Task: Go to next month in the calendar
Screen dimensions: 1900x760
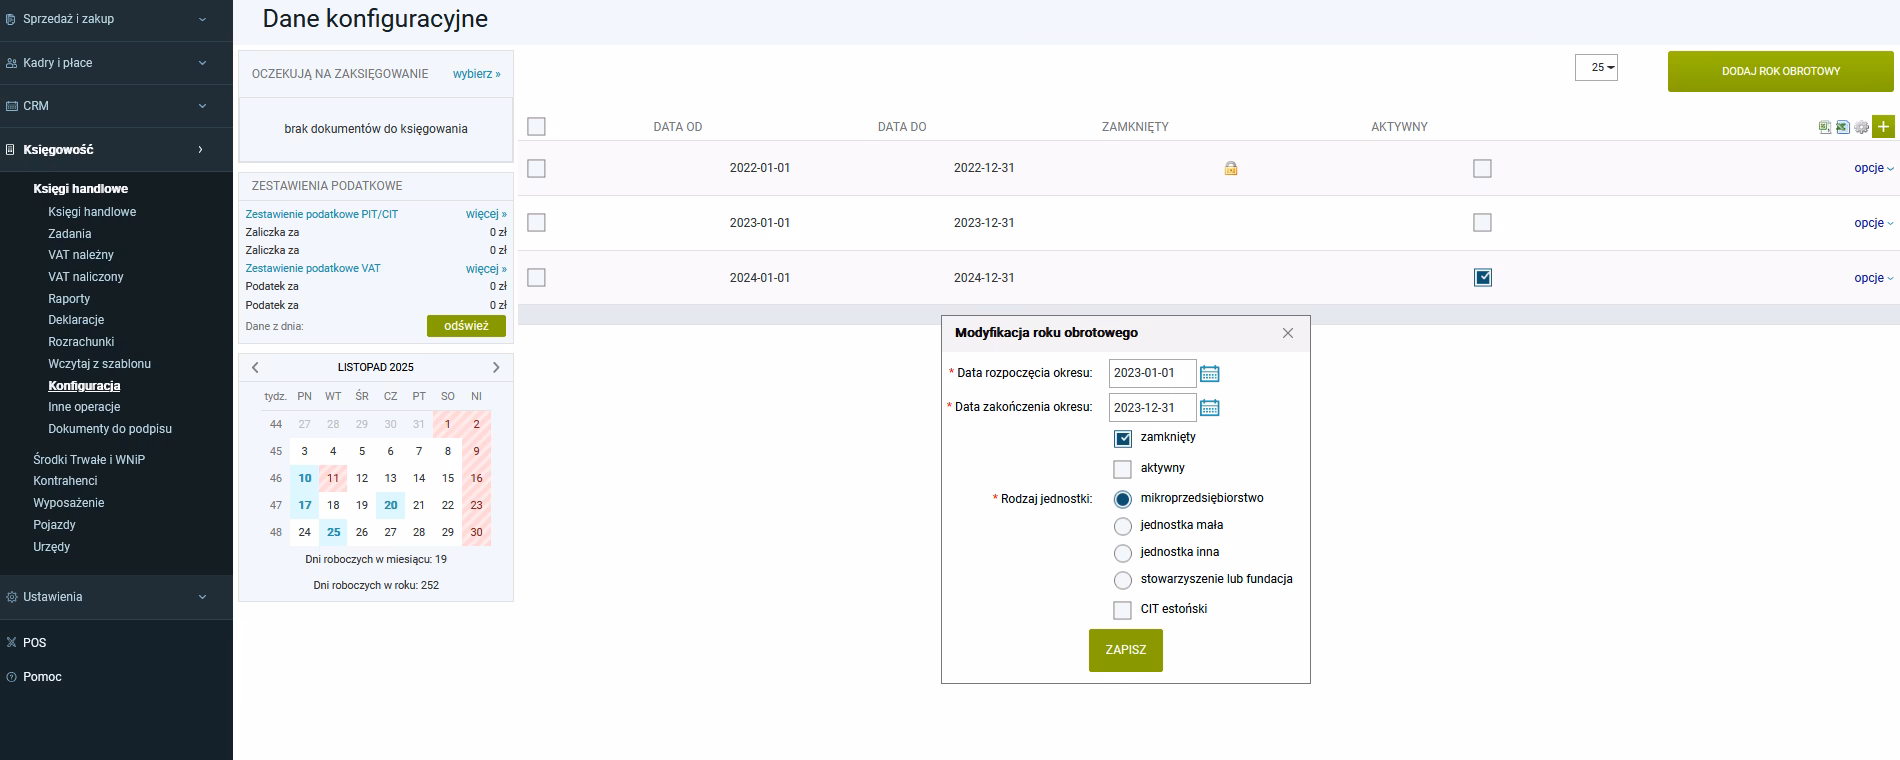Action: tap(496, 368)
